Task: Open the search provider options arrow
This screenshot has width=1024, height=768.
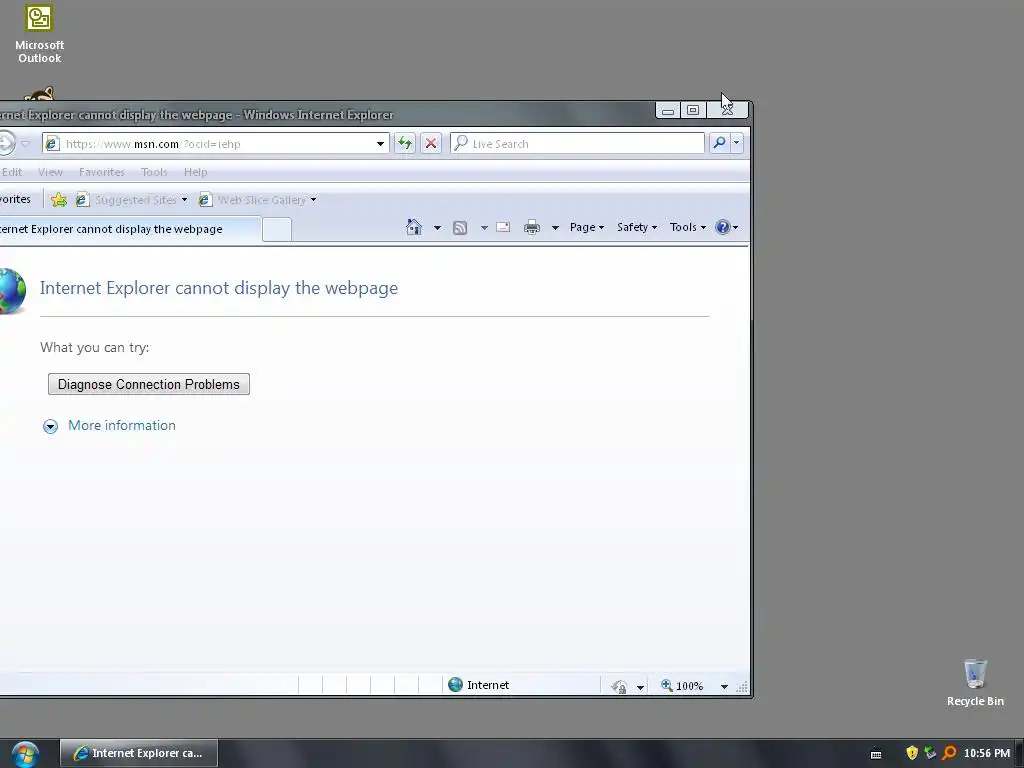Action: coord(737,143)
